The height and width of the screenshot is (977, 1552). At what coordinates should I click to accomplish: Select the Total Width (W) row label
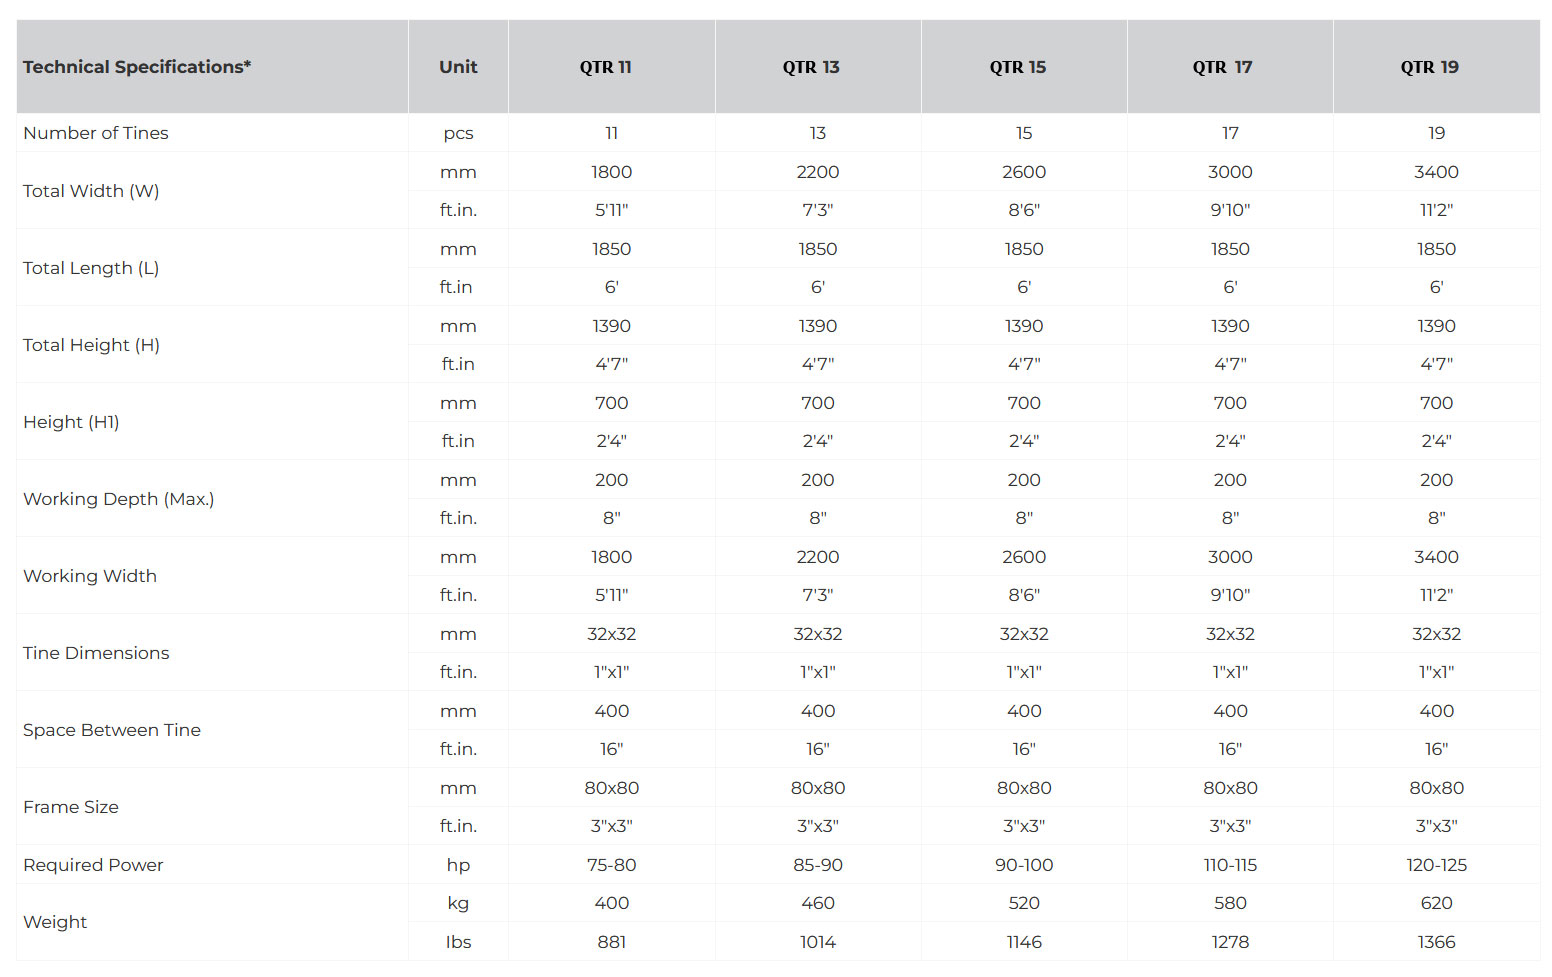click(x=91, y=191)
